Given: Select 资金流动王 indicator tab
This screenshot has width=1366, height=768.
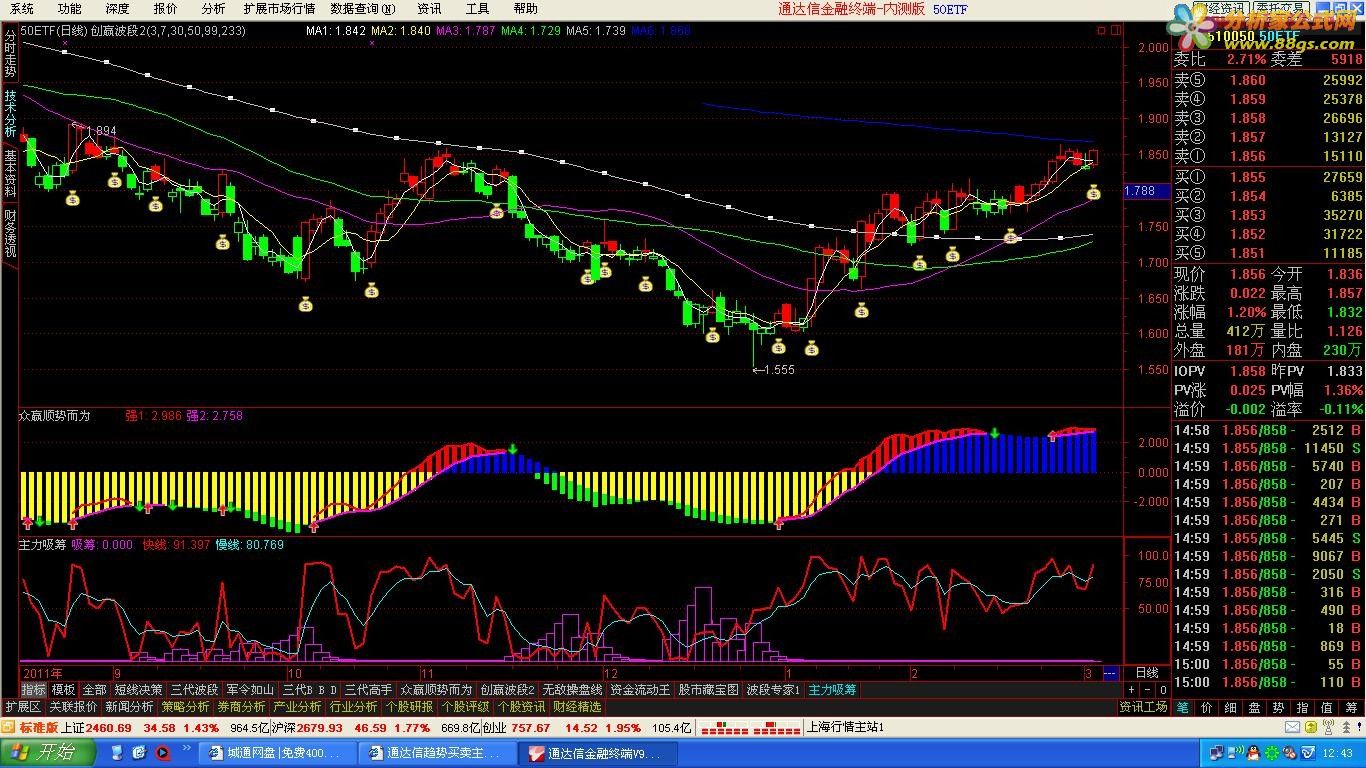Looking at the screenshot, I should (640, 690).
